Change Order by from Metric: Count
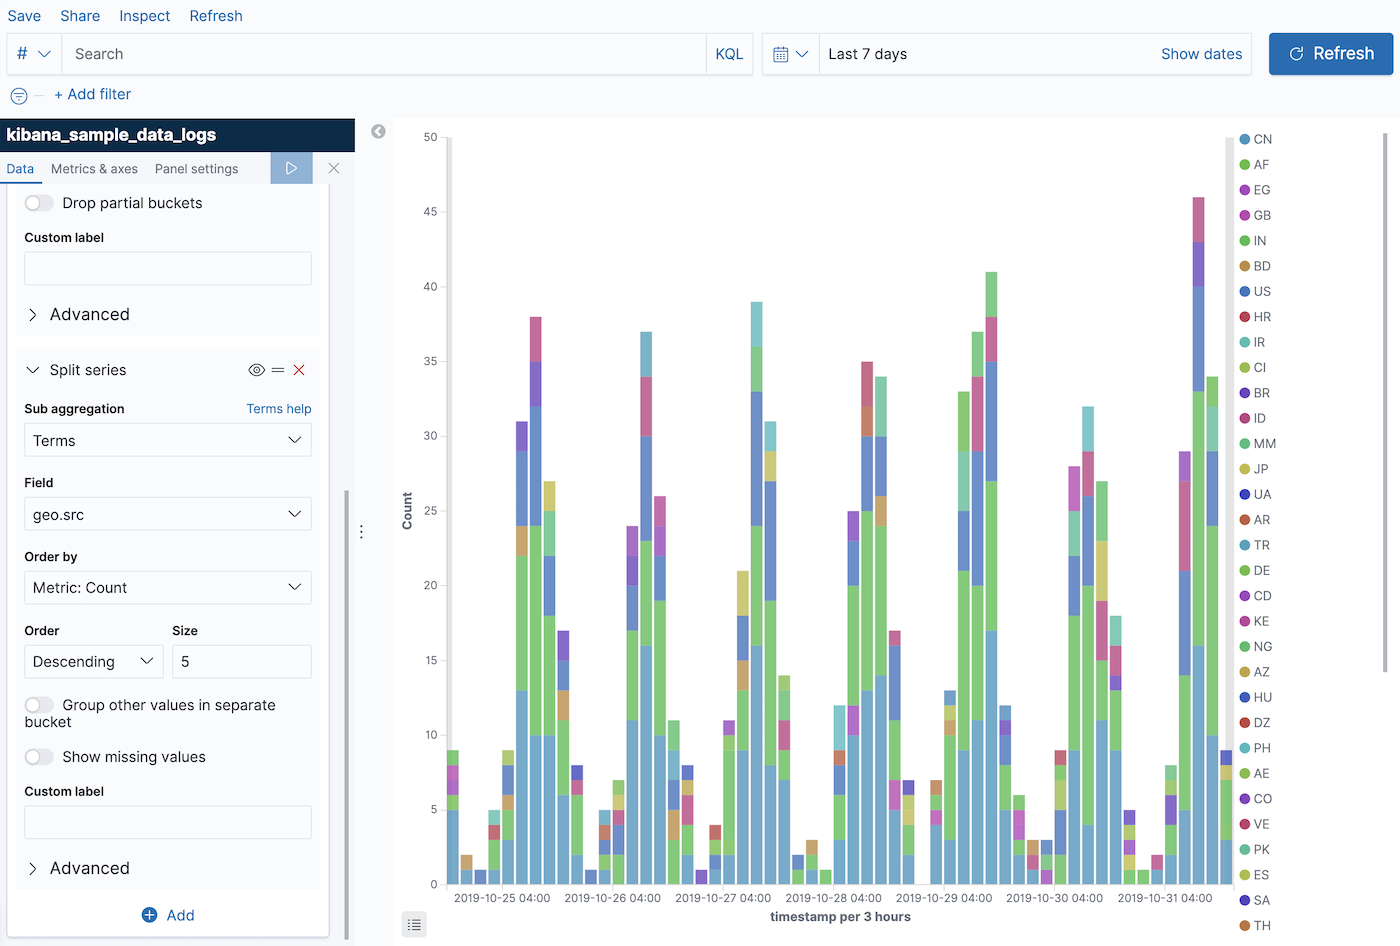Viewport: 1400px width, 946px height. coord(167,587)
